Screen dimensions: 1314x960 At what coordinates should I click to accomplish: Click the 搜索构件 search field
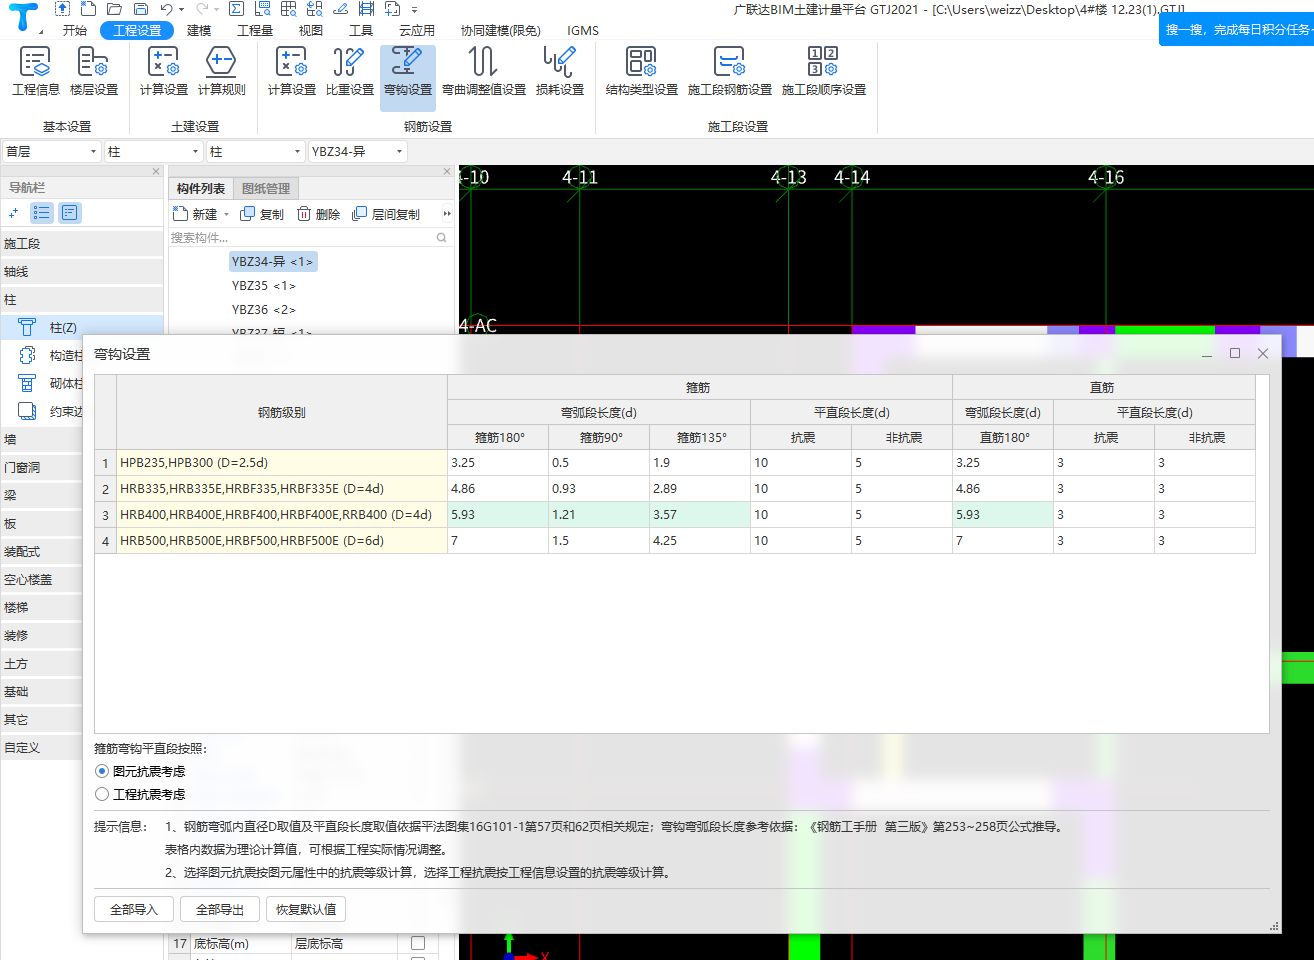(x=300, y=238)
